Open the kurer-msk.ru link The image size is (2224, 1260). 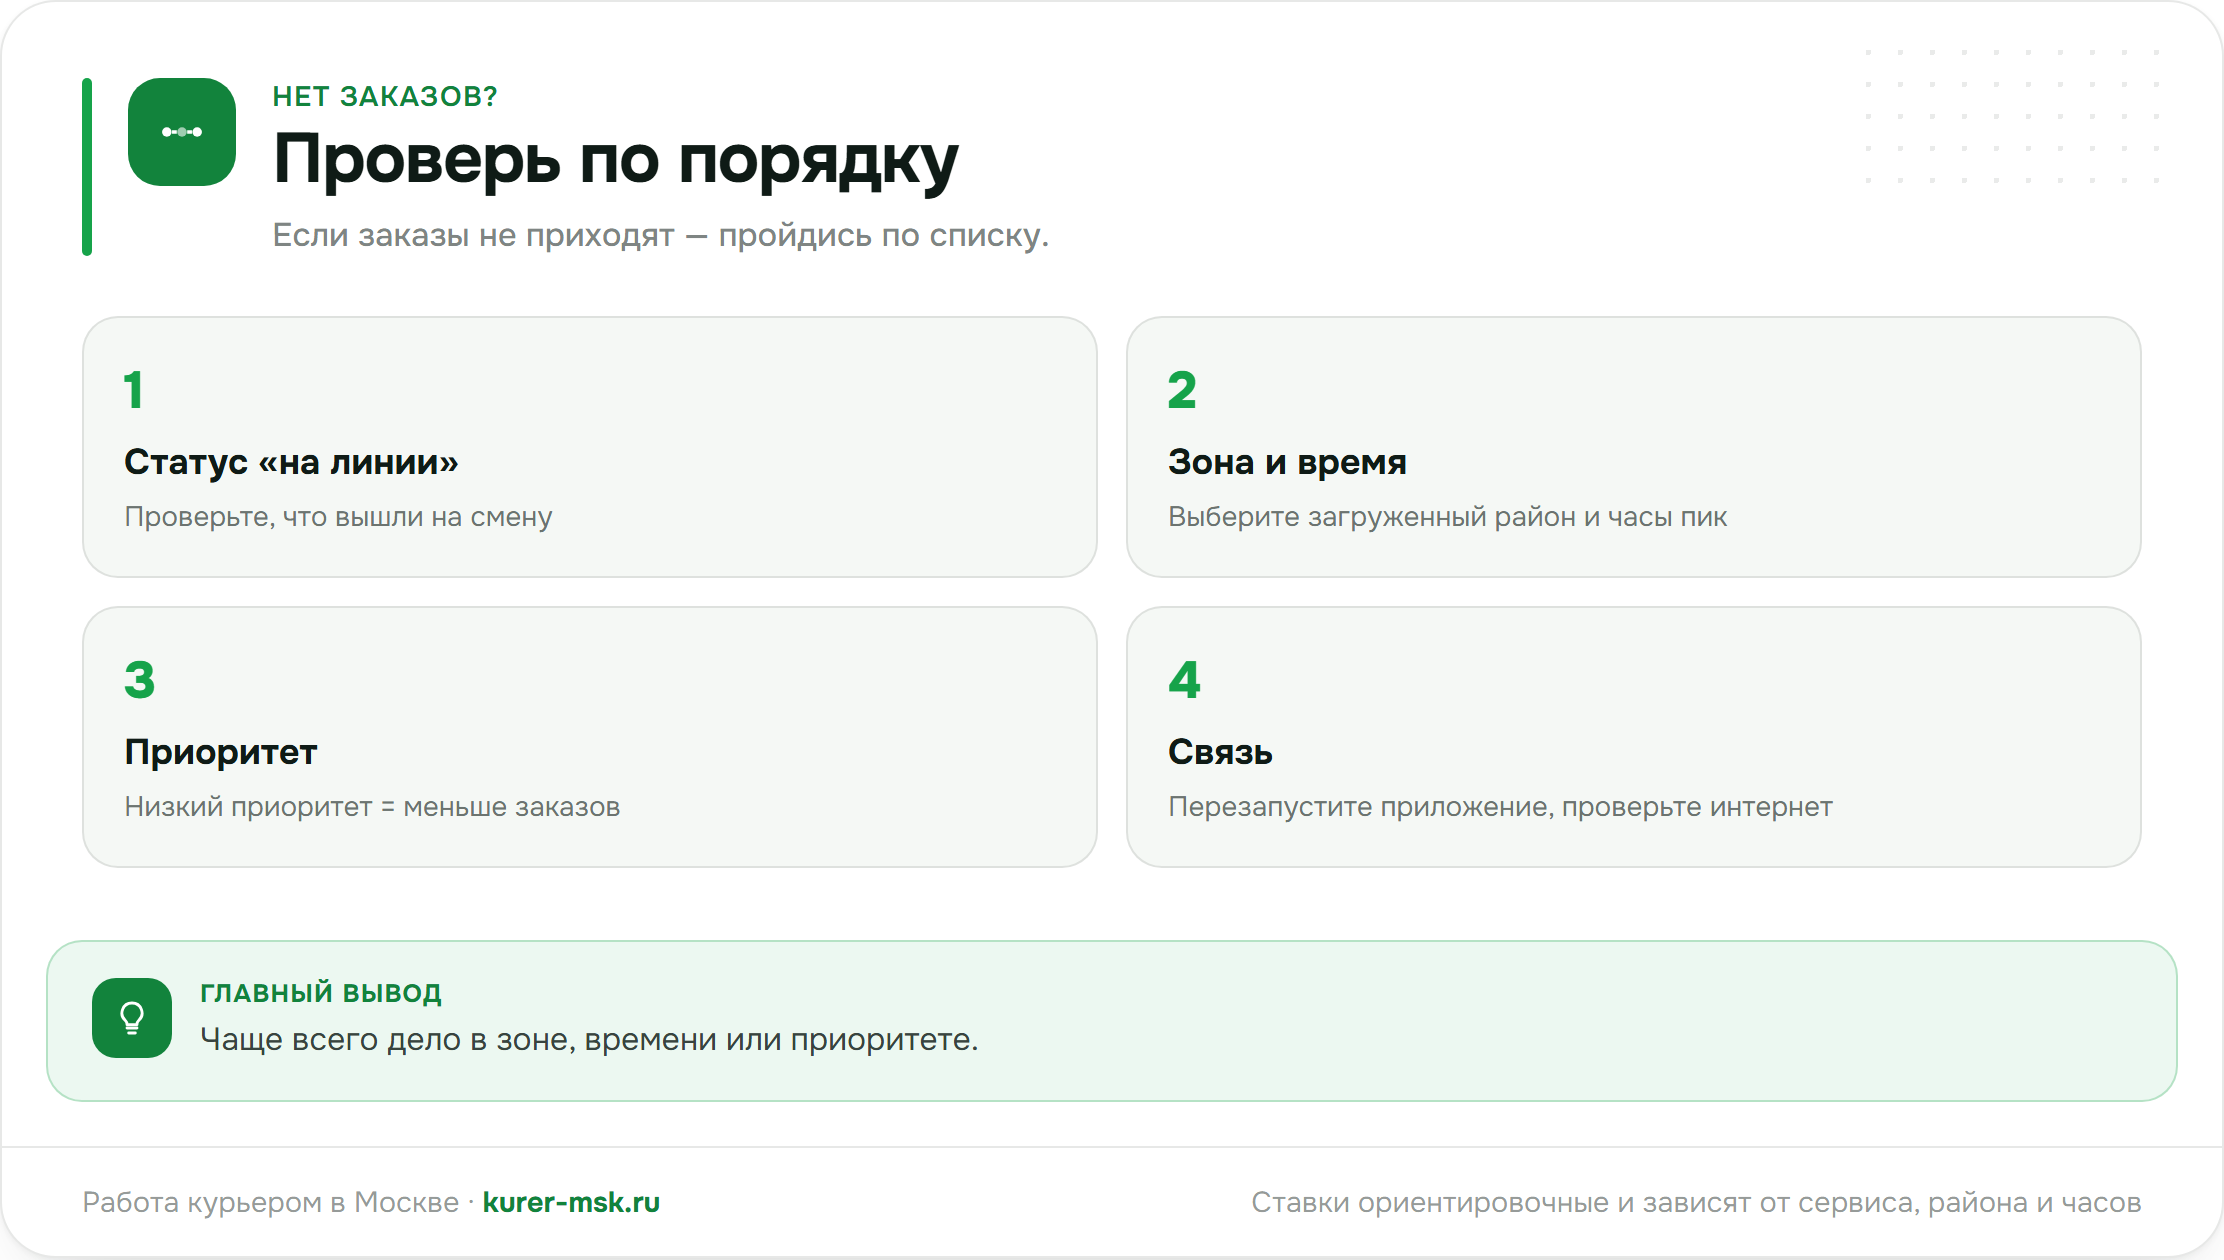coord(571,1202)
